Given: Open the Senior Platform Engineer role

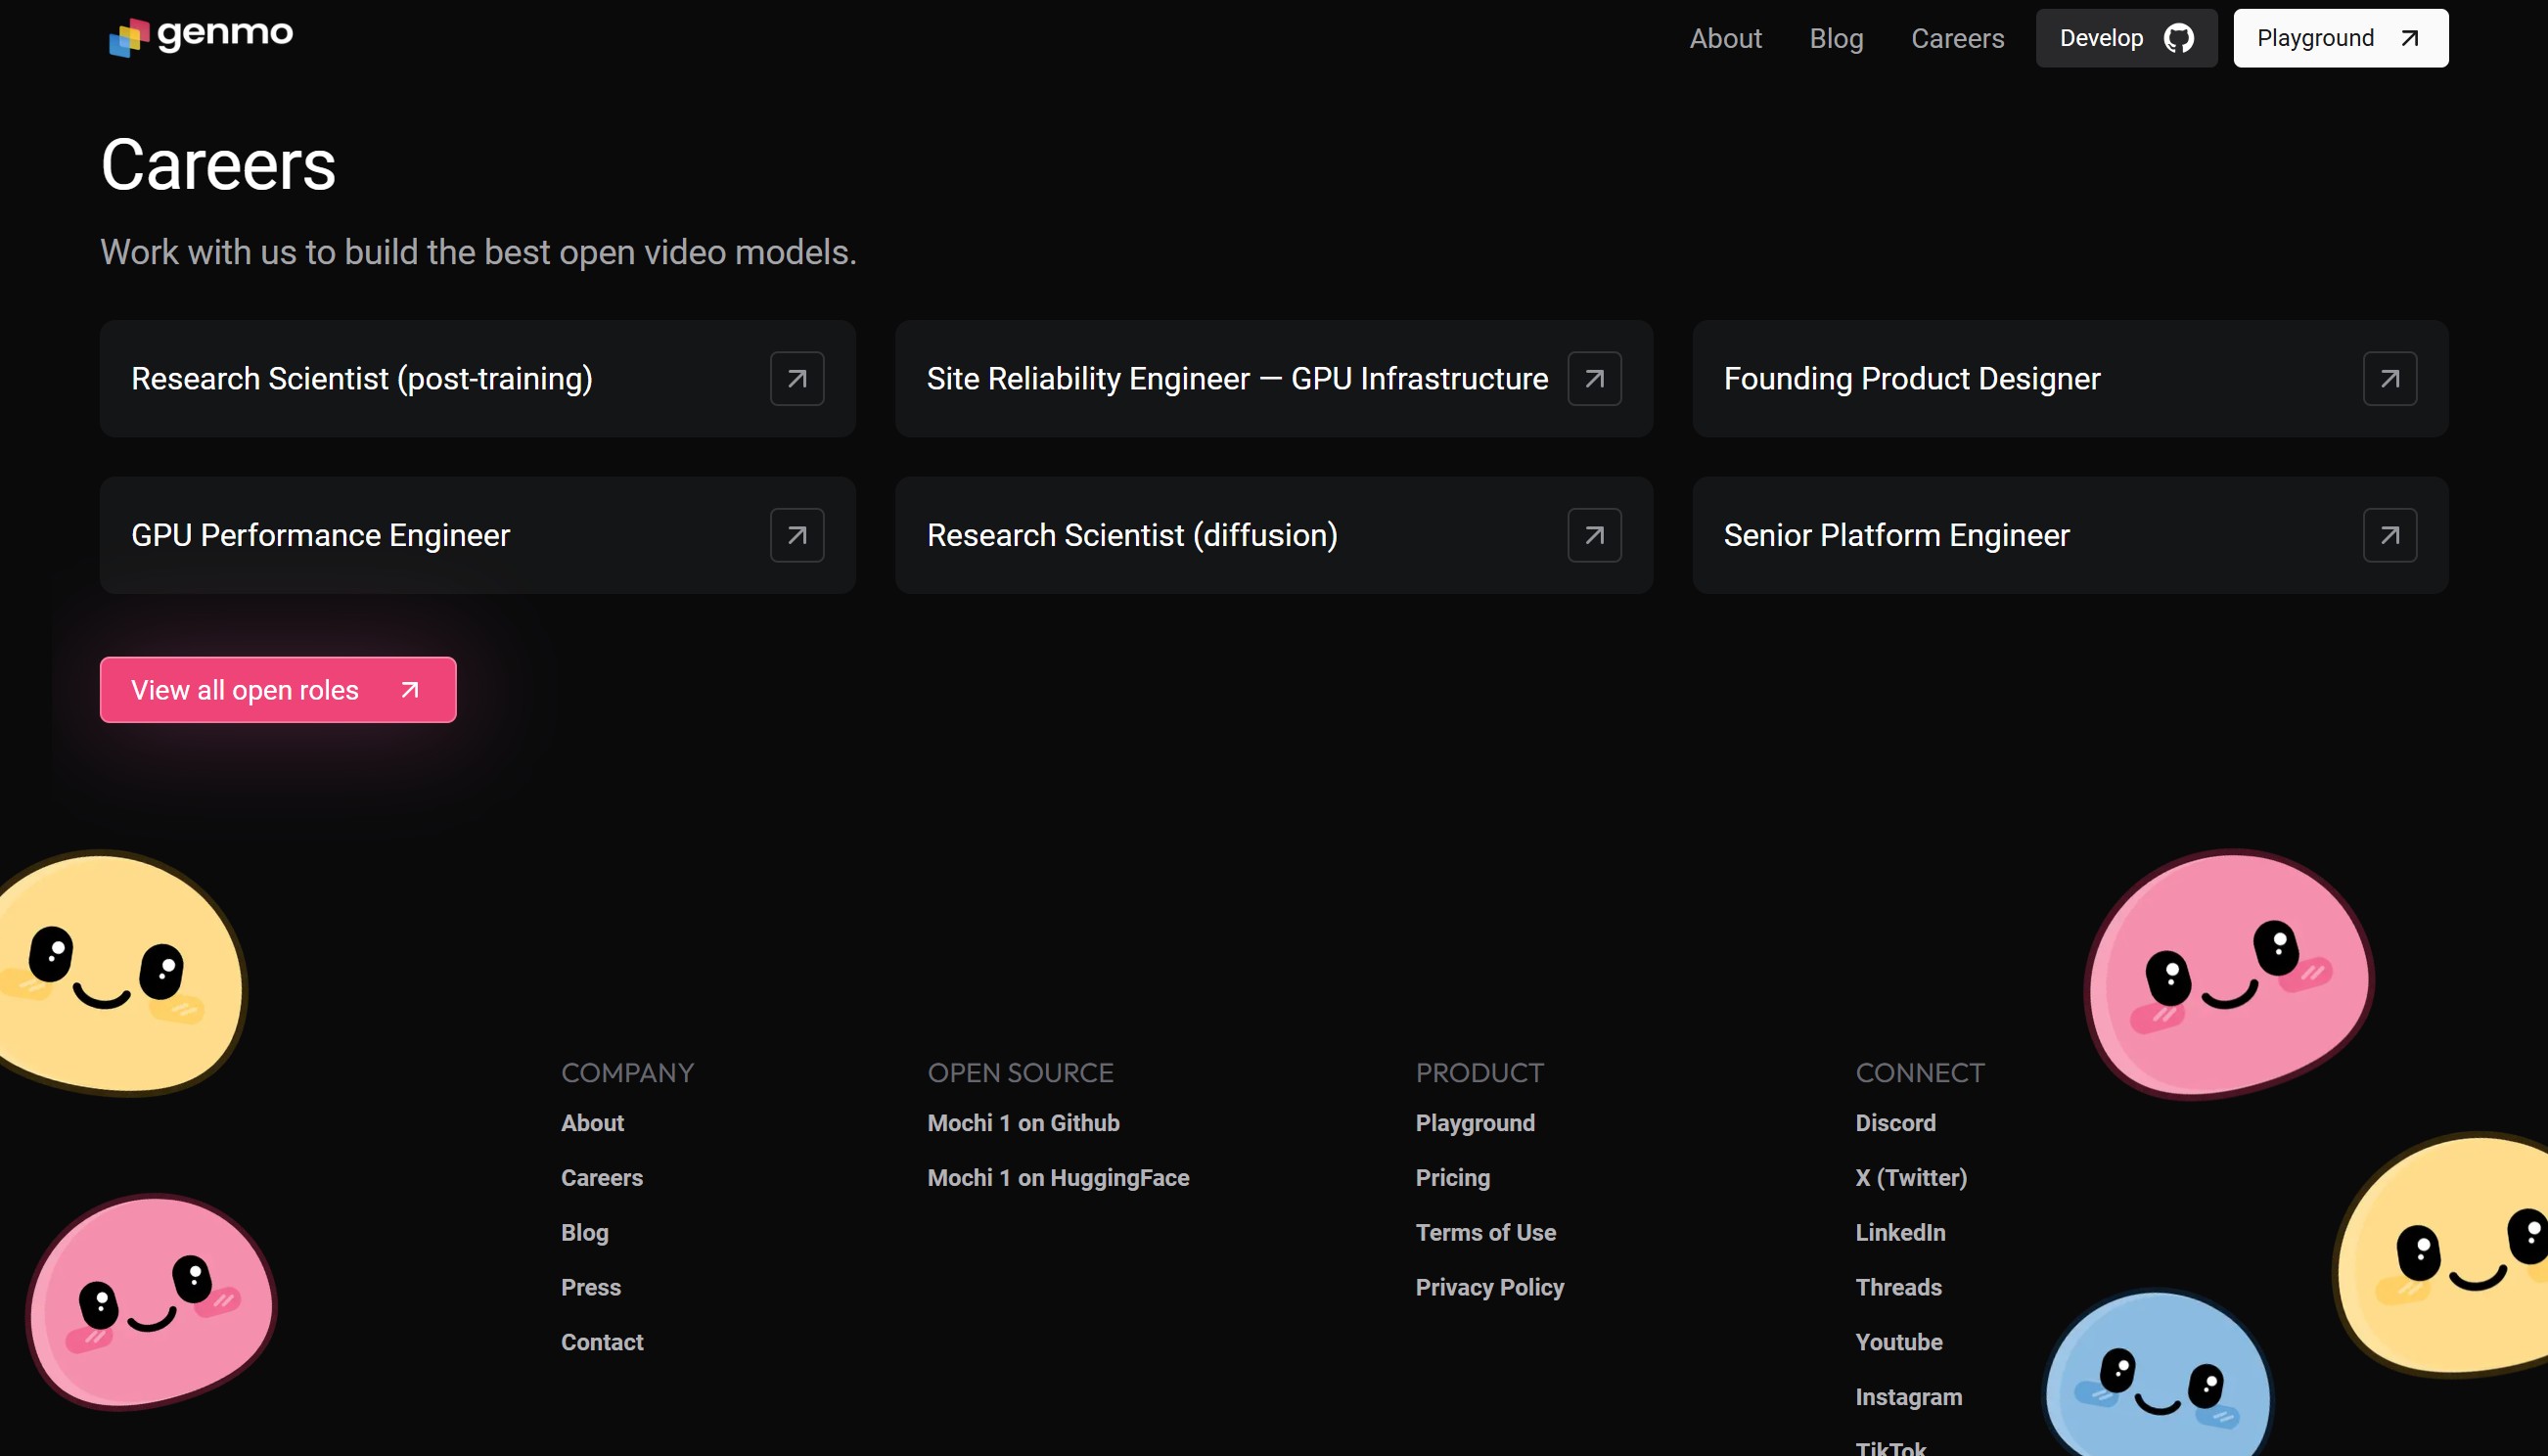Looking at the screenshot, I should pyautogui.click(x=2070, y=535).
